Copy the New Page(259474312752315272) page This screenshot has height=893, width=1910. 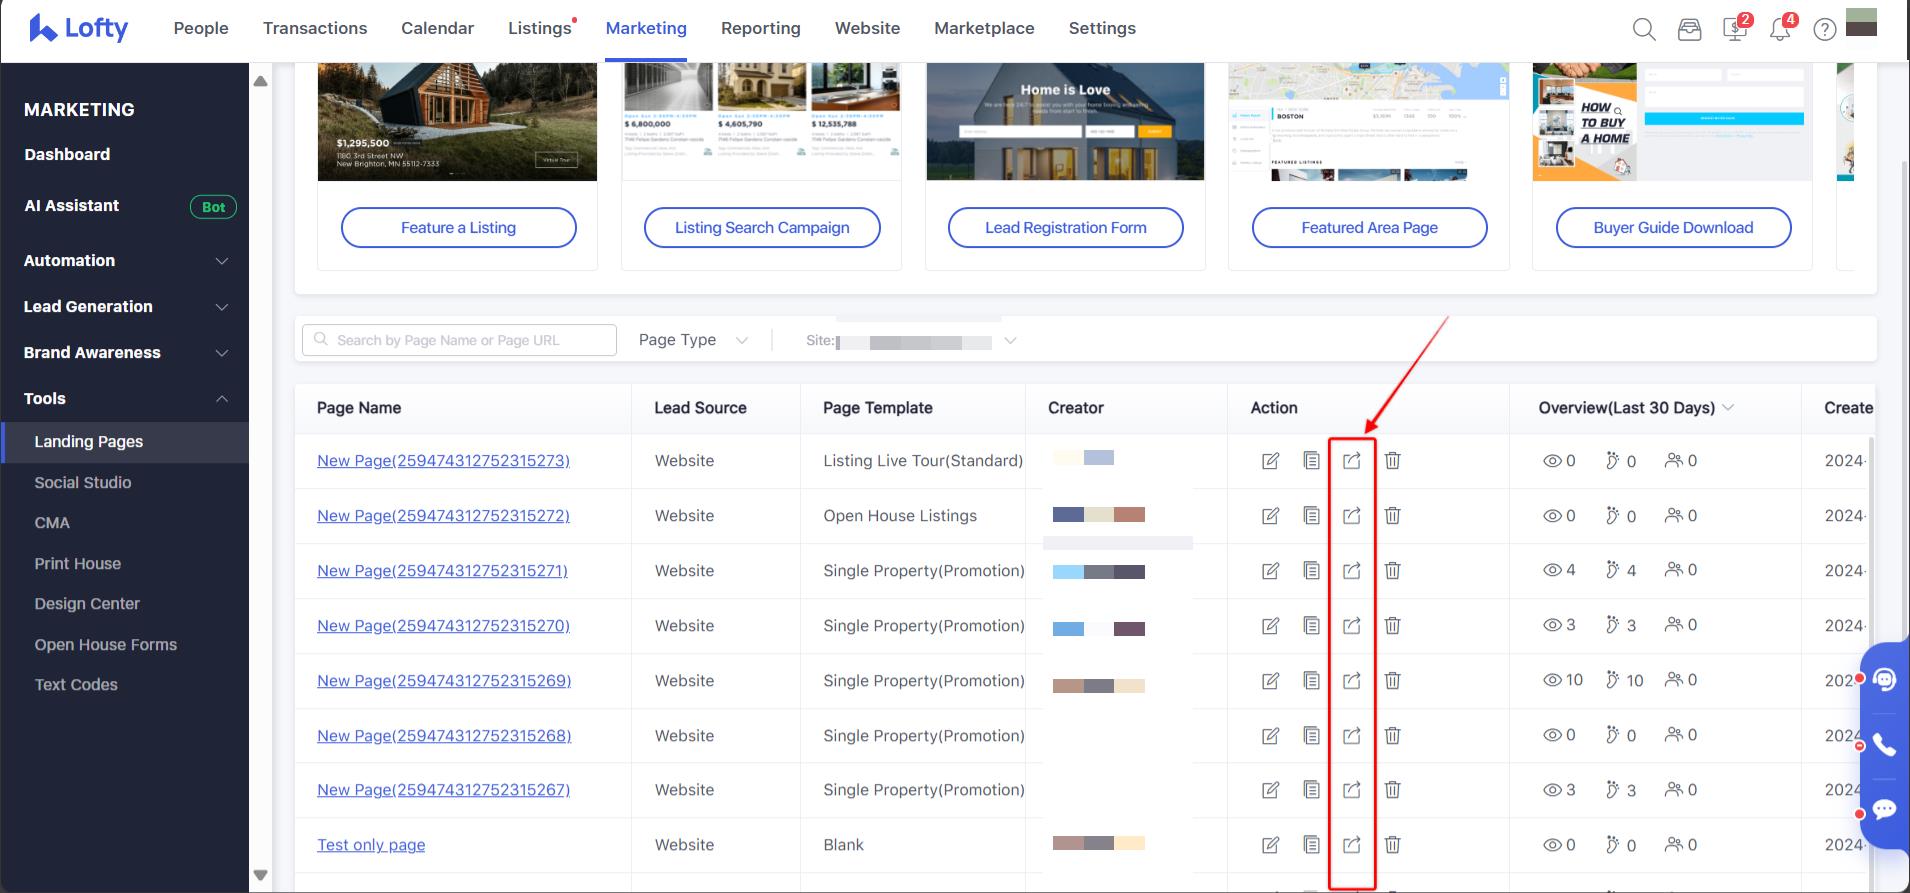tap(1311, 516)
